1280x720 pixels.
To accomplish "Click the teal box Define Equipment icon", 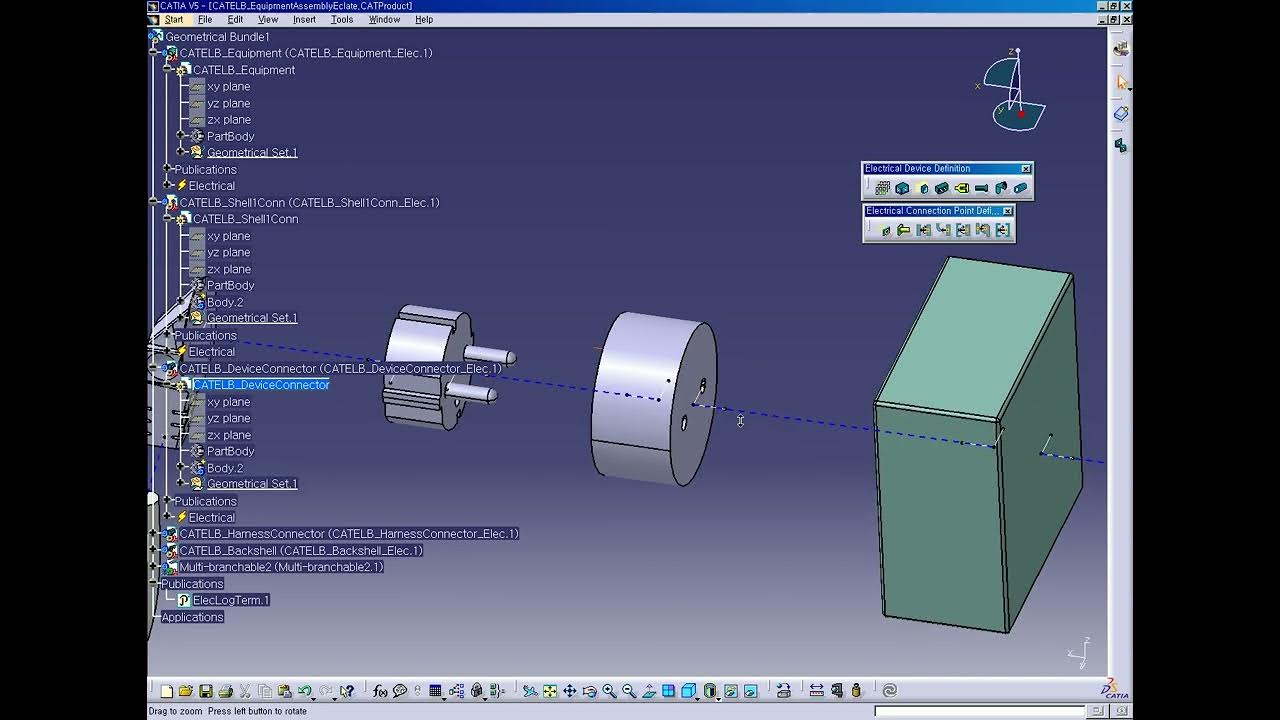I will (x=902, y=188).
